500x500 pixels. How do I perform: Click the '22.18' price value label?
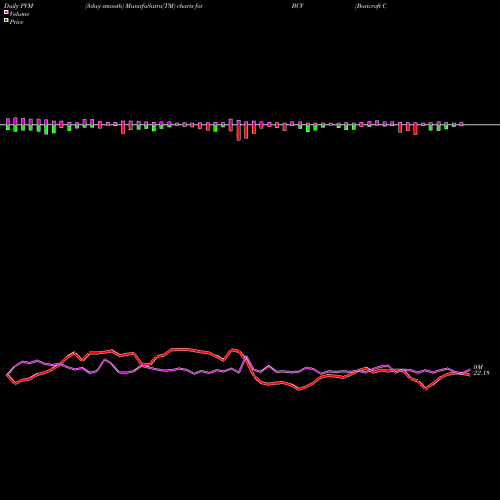click(482, 373)
